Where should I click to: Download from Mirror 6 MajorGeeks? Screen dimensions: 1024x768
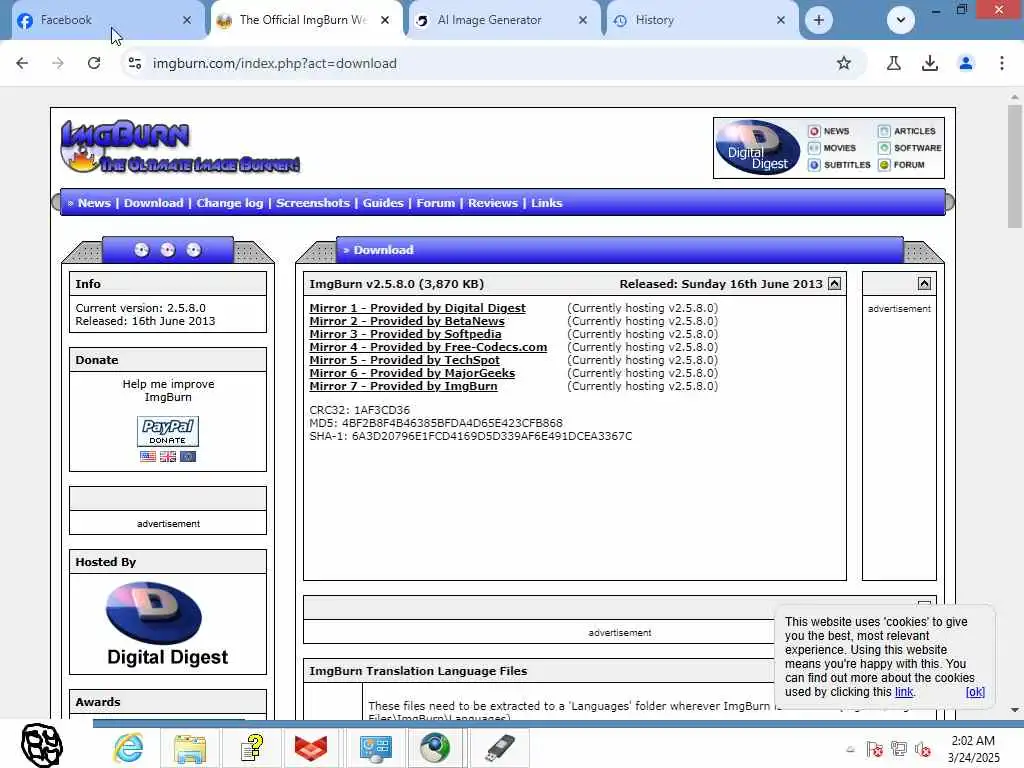[x=412, y=374]
